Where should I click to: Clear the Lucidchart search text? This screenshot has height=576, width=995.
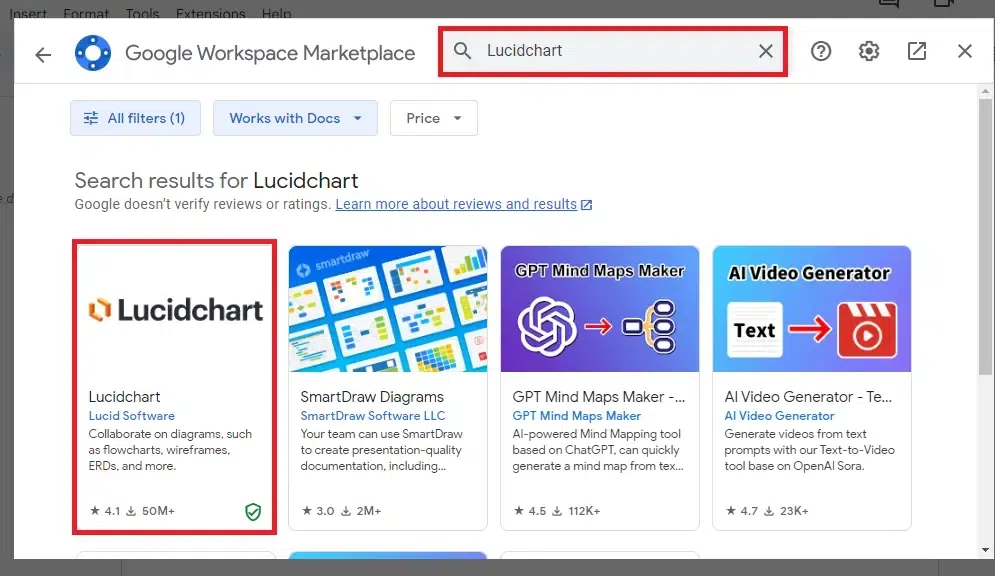tap(766, 51)
